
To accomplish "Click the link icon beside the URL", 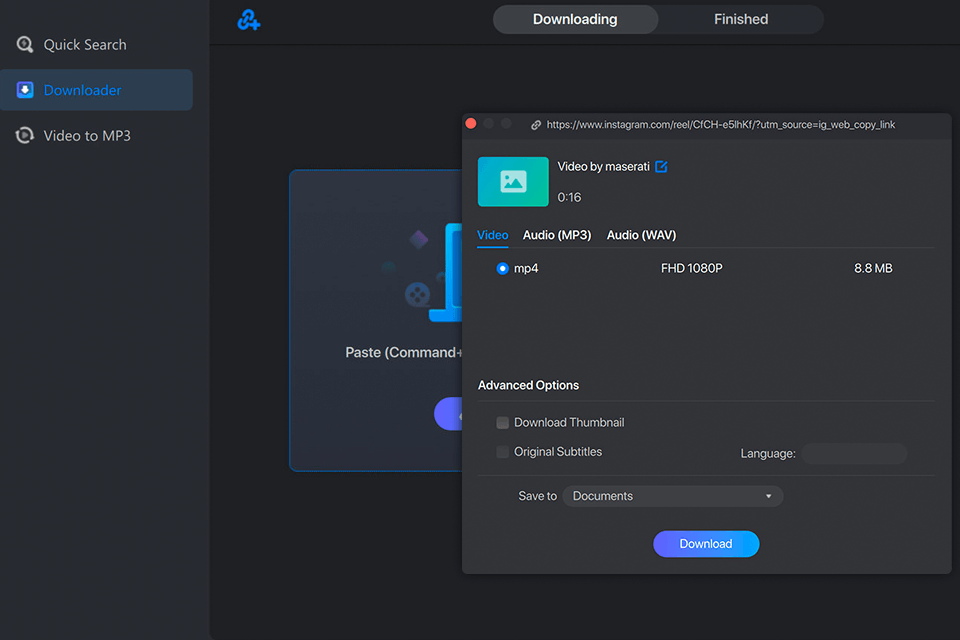I will coord(536,125).
